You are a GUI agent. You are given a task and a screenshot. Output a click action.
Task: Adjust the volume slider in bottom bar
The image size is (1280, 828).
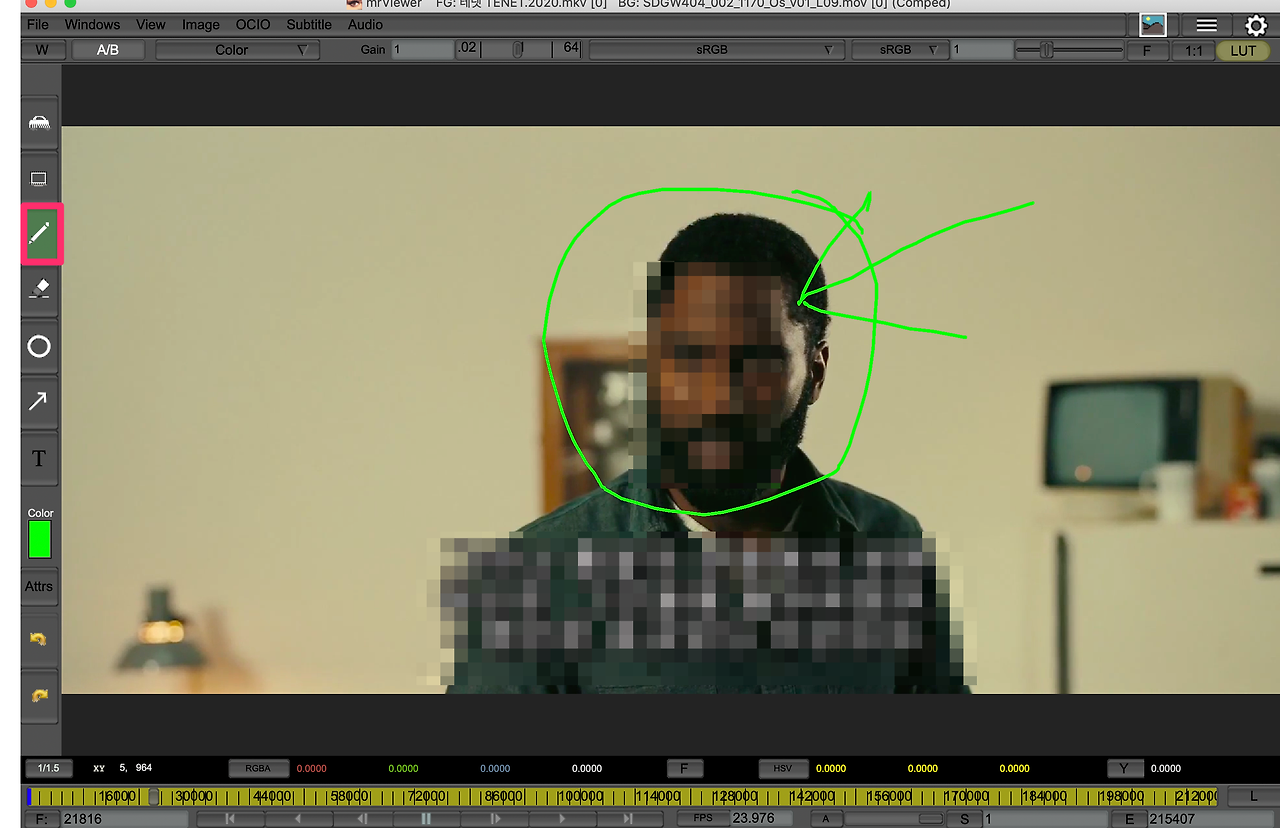[931, 819]
